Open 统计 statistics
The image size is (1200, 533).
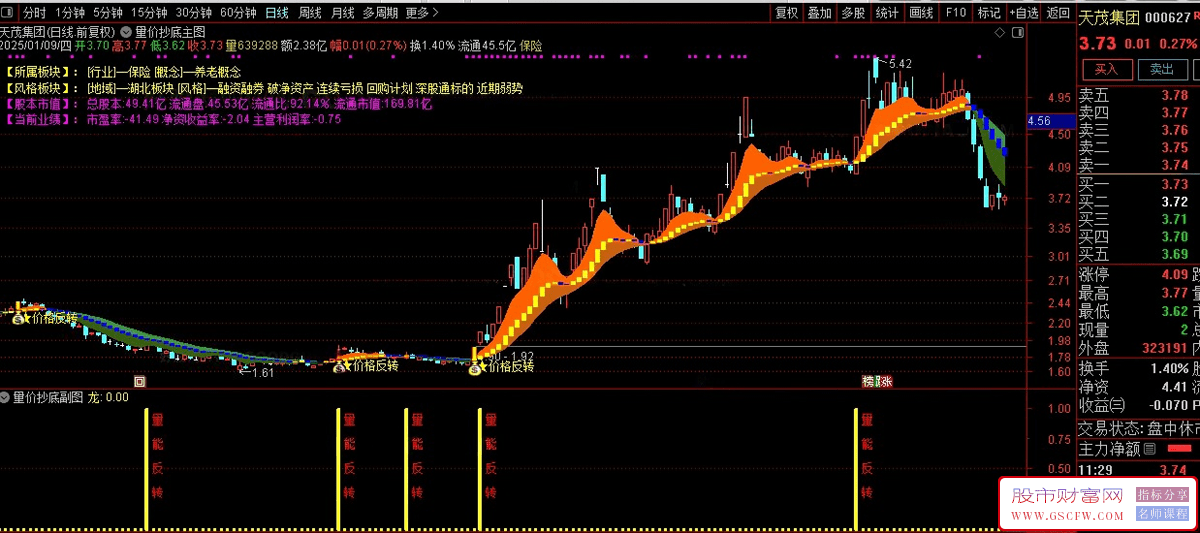coord(887,13)
